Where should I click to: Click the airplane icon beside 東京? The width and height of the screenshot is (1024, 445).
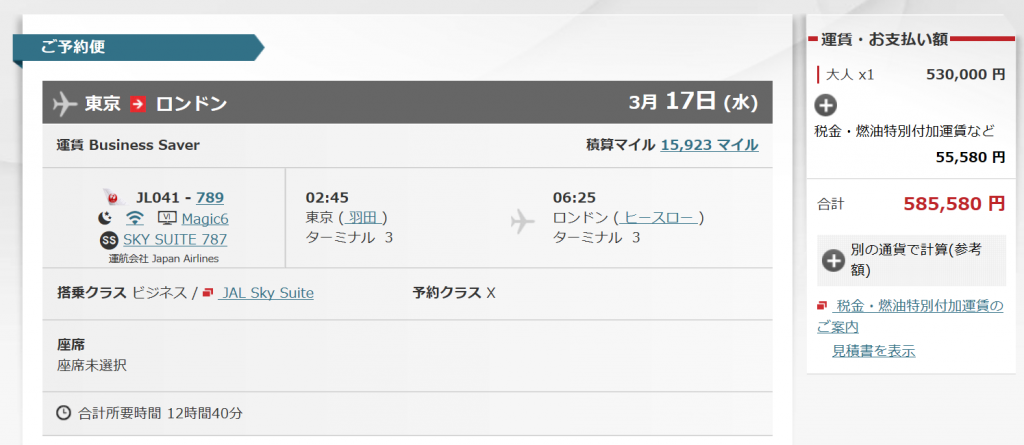tap(64, 103)
